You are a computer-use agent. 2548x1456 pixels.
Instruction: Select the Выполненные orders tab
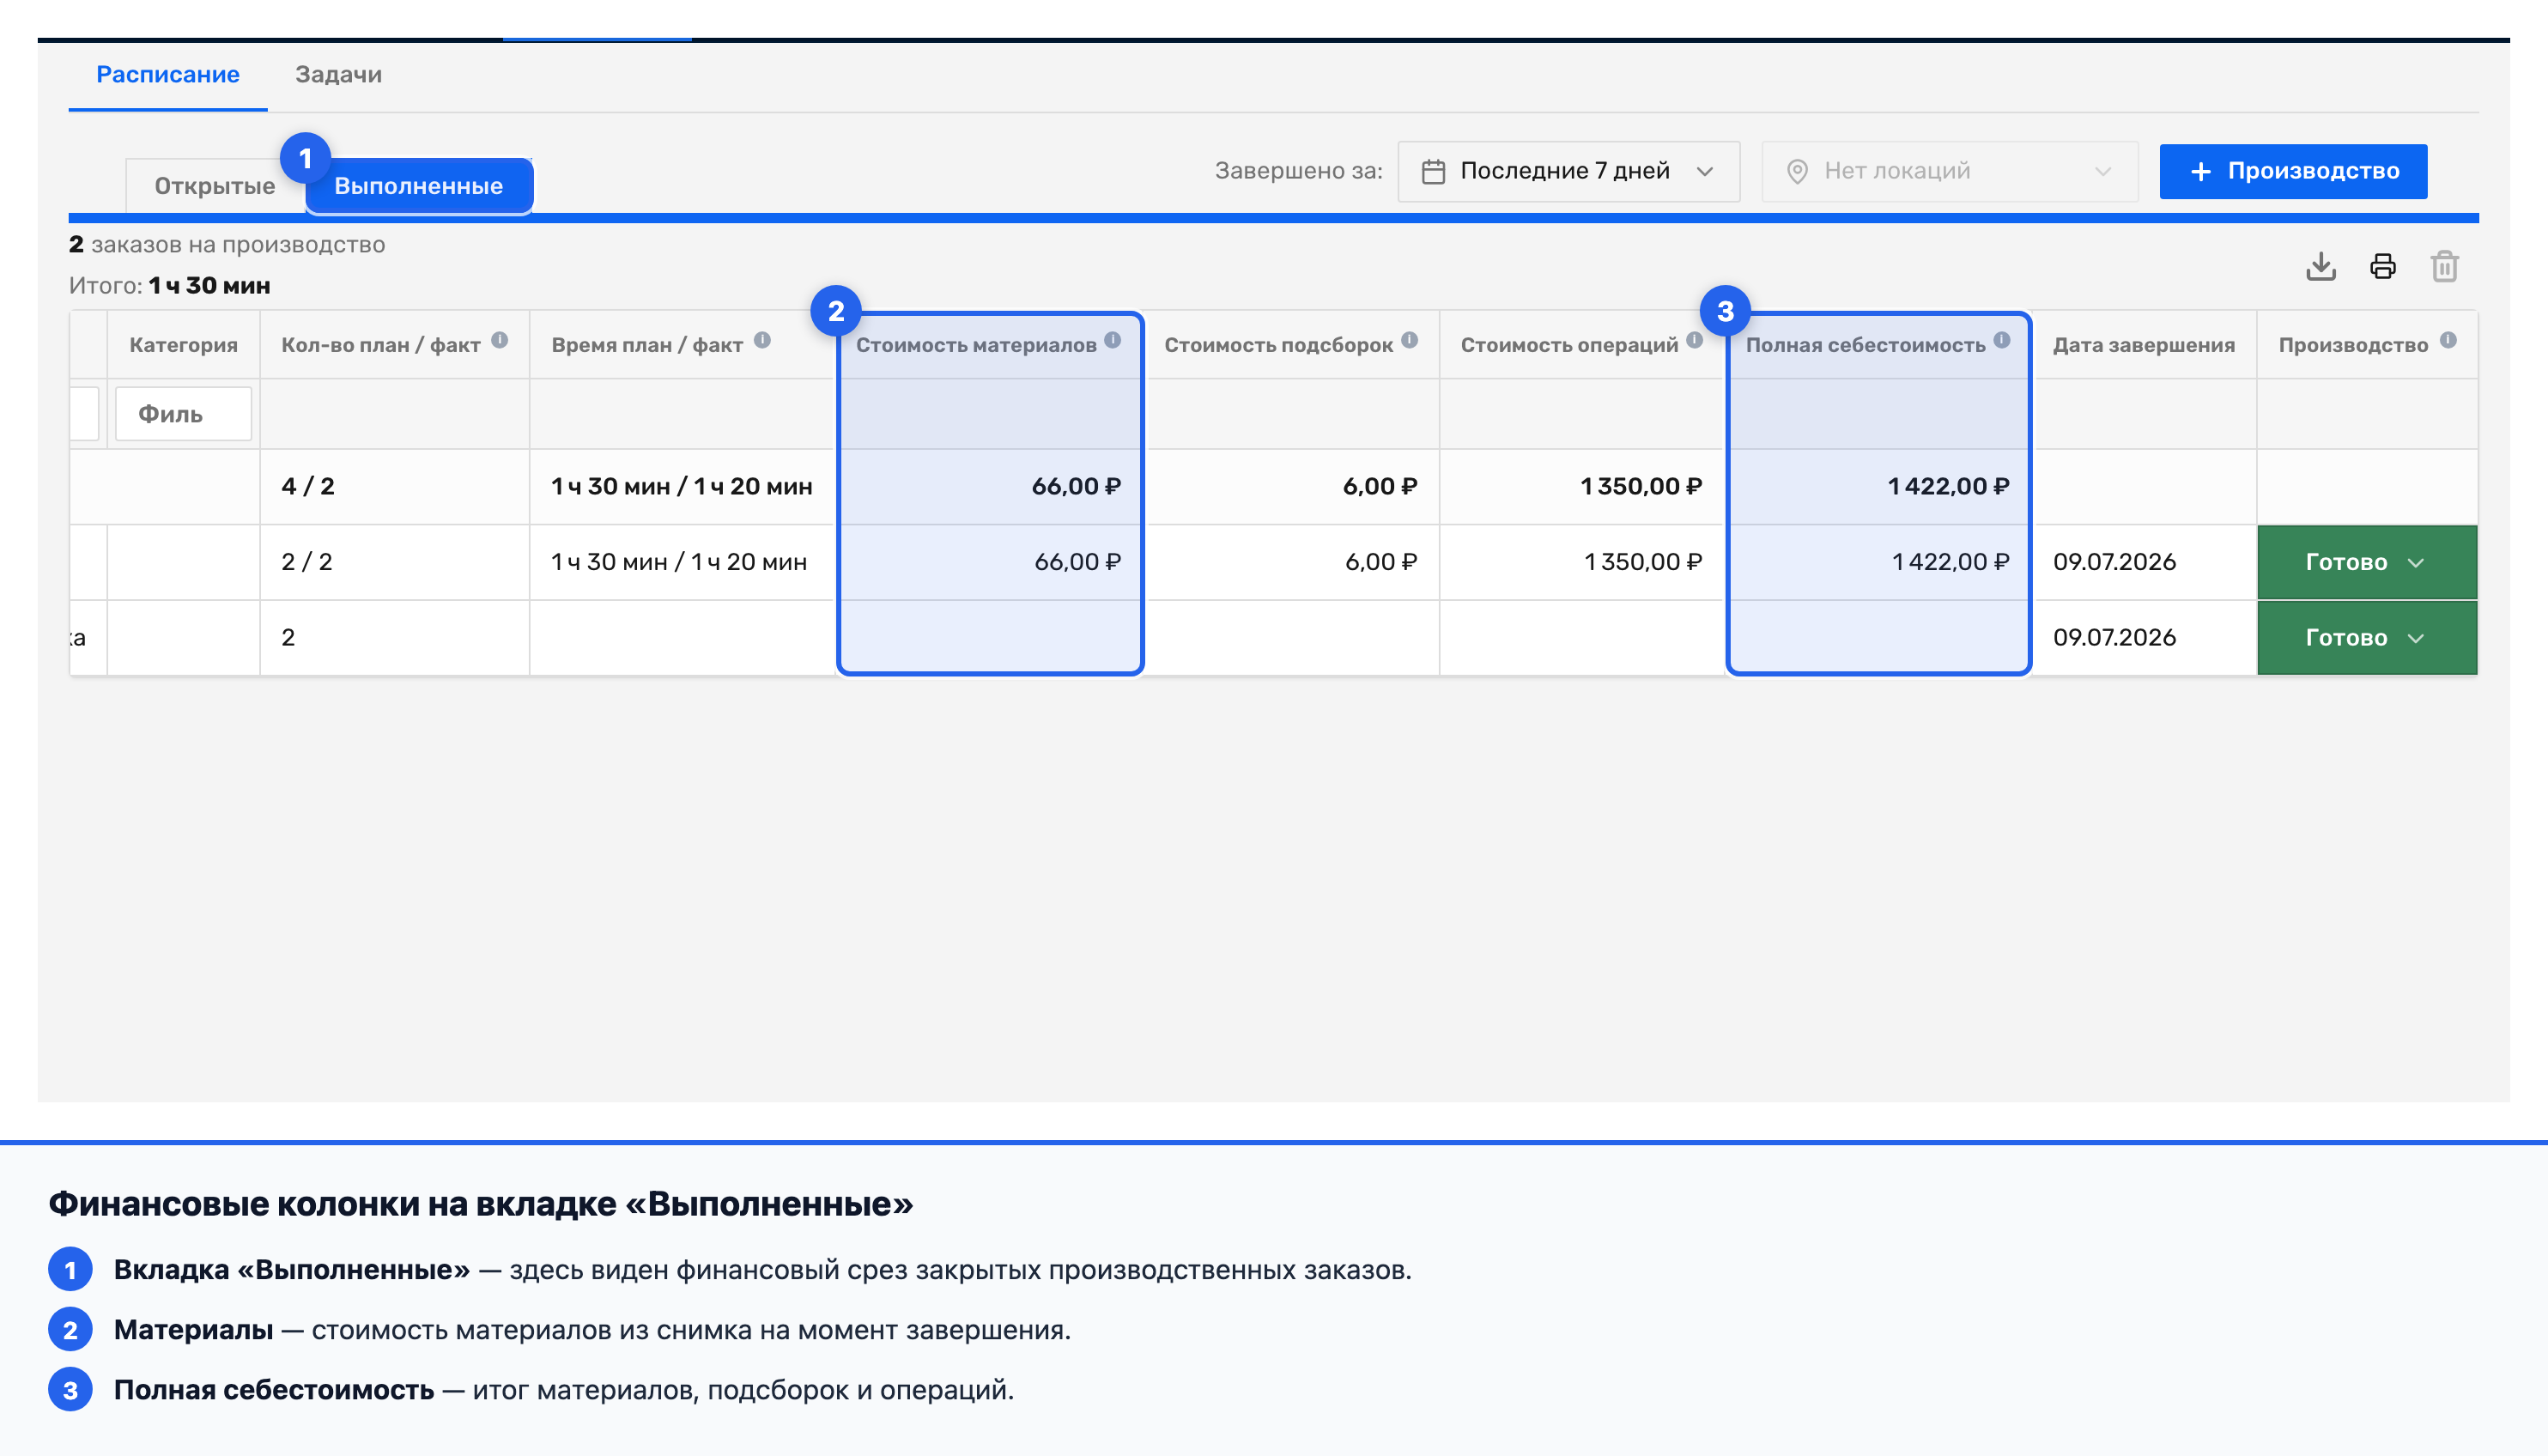[419, 186]
